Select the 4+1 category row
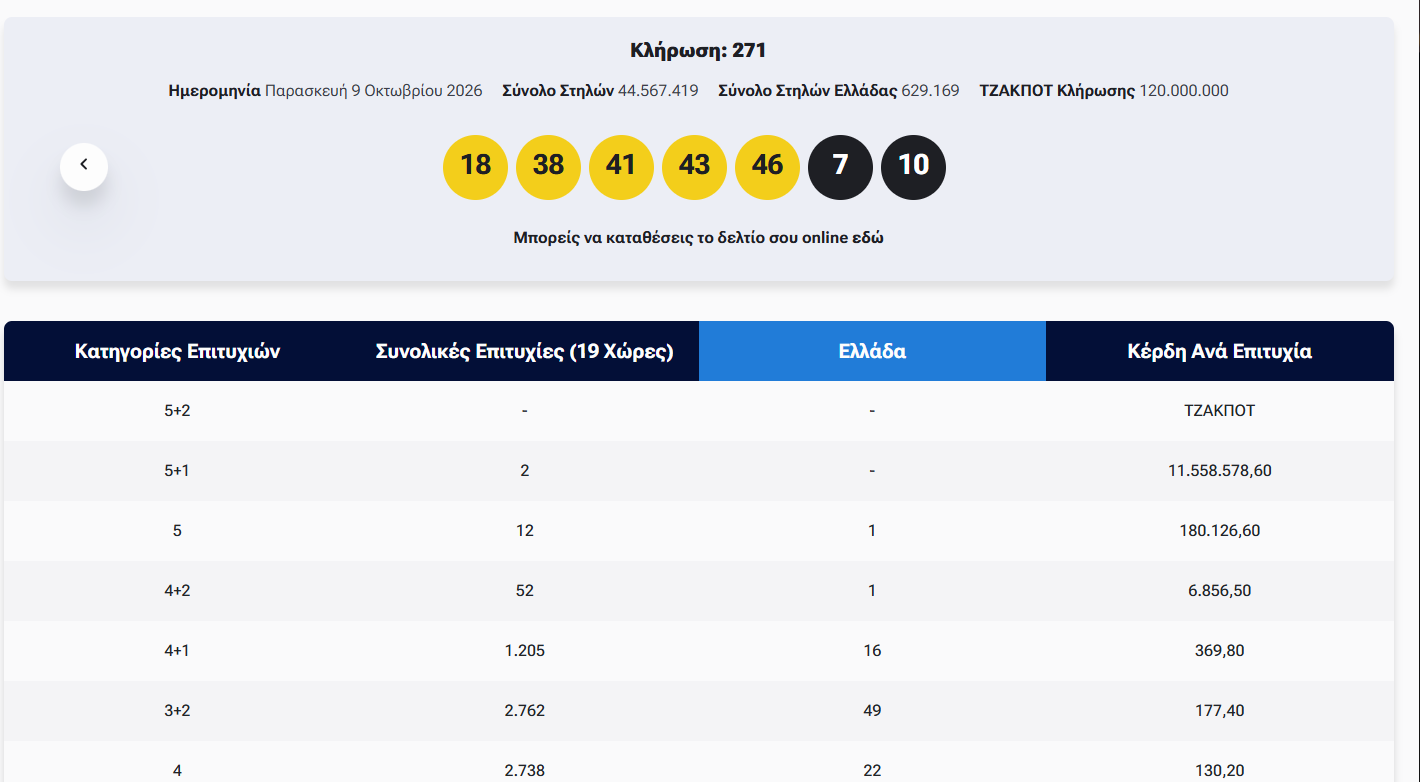The width and height of the screenshot is (1420, 782). [699, 651]
